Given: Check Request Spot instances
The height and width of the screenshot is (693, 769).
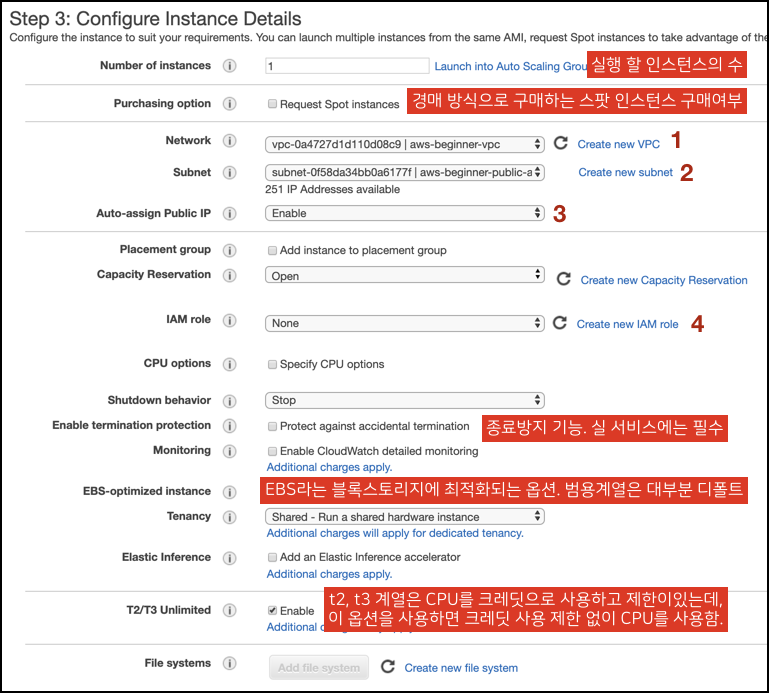Looking at the screenshot, I should pos(272,104).
